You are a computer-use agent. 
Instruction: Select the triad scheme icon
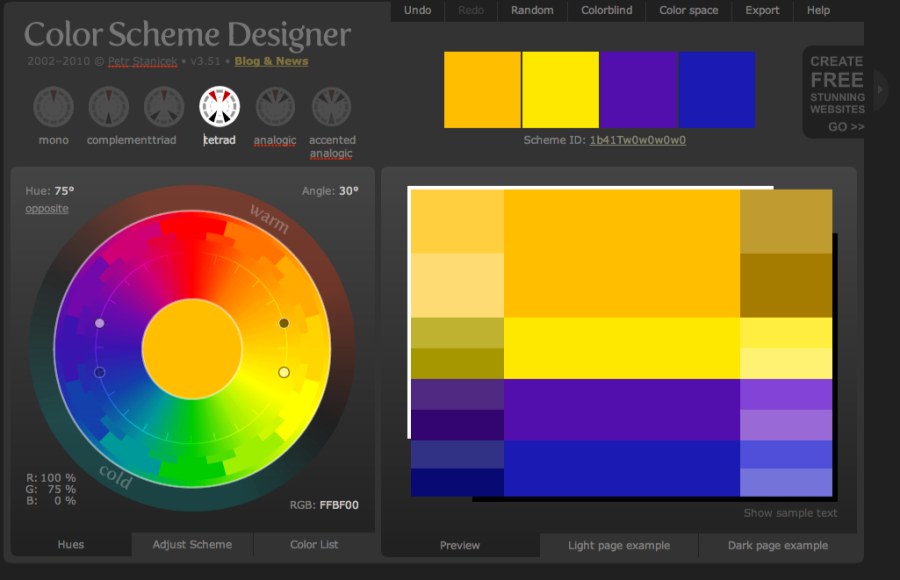point(164,107)
